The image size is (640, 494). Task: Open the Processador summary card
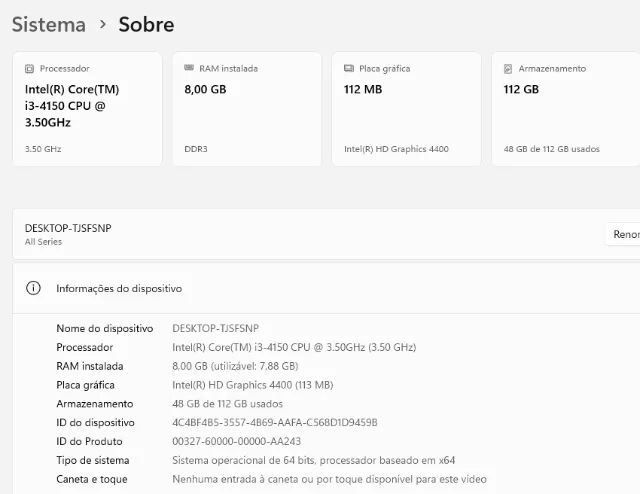(x=87, y=109)
